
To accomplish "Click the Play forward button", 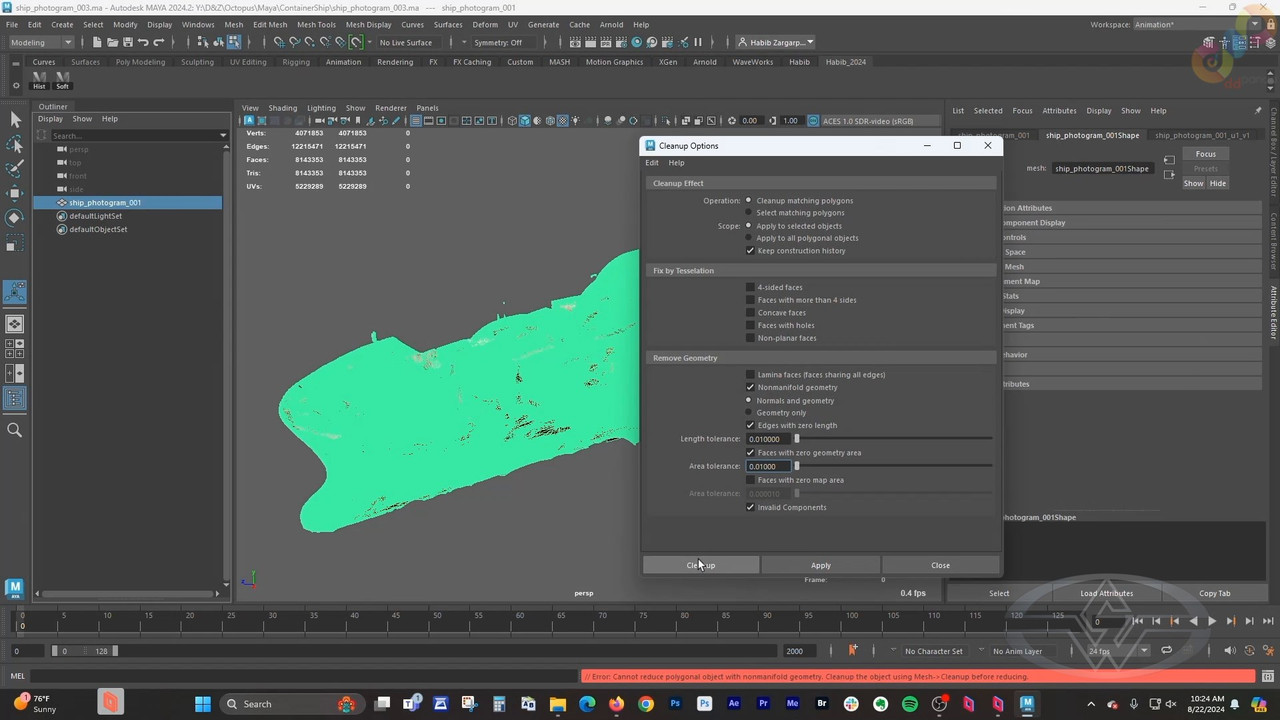I will (x=1212, y=621).
